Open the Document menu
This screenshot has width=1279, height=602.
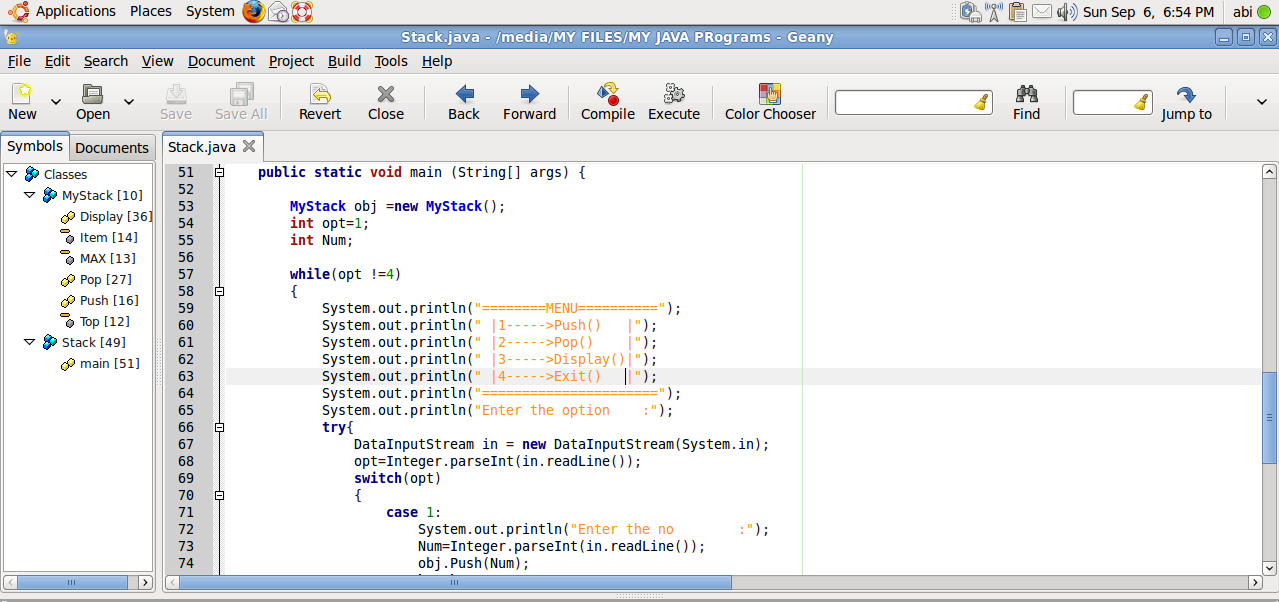[221, 61]
